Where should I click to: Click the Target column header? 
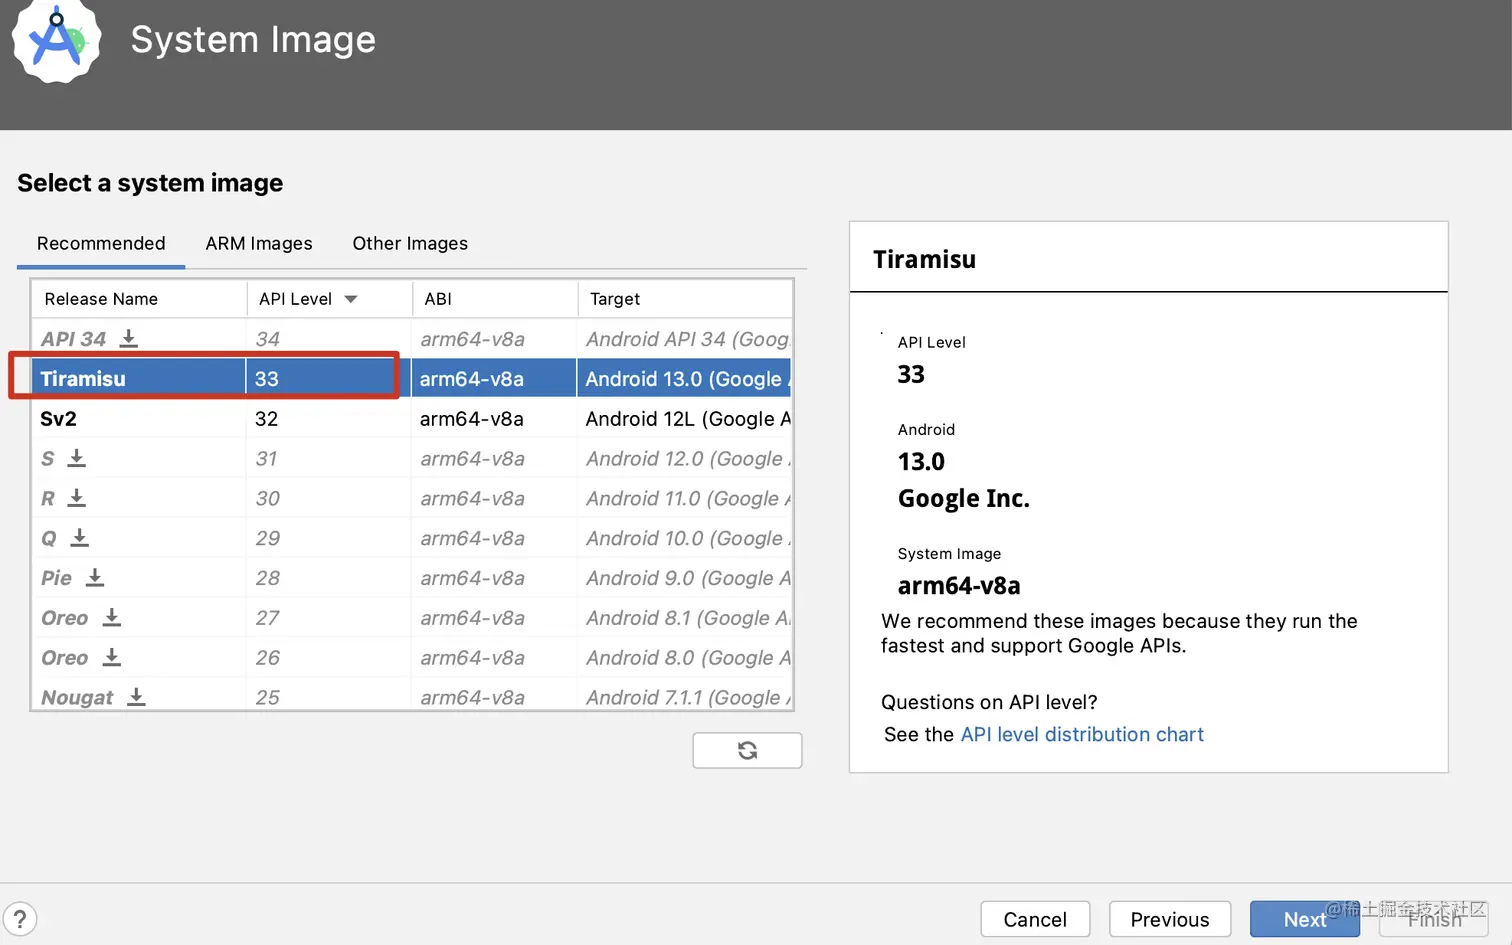(615, 299)
